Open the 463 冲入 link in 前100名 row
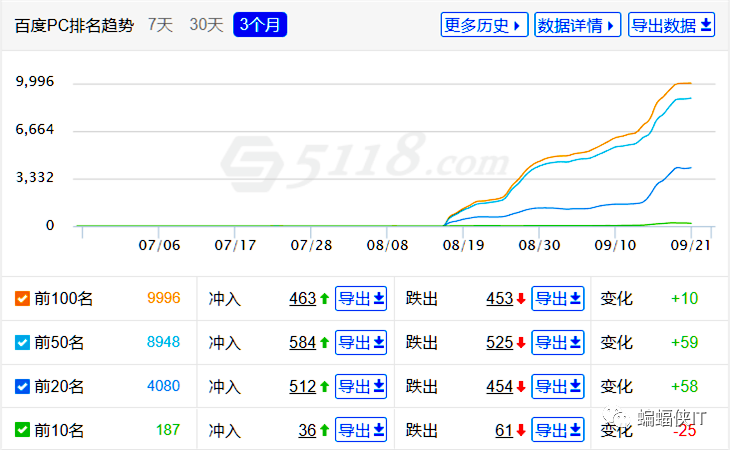Viewport: 730px width, 450px height. pyautogui.click(x=303, y=298)
